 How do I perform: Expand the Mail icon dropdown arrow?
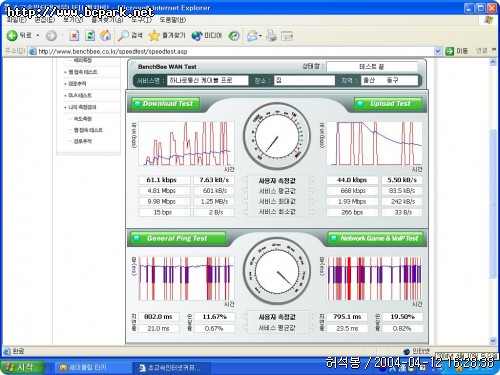(260, 36)
